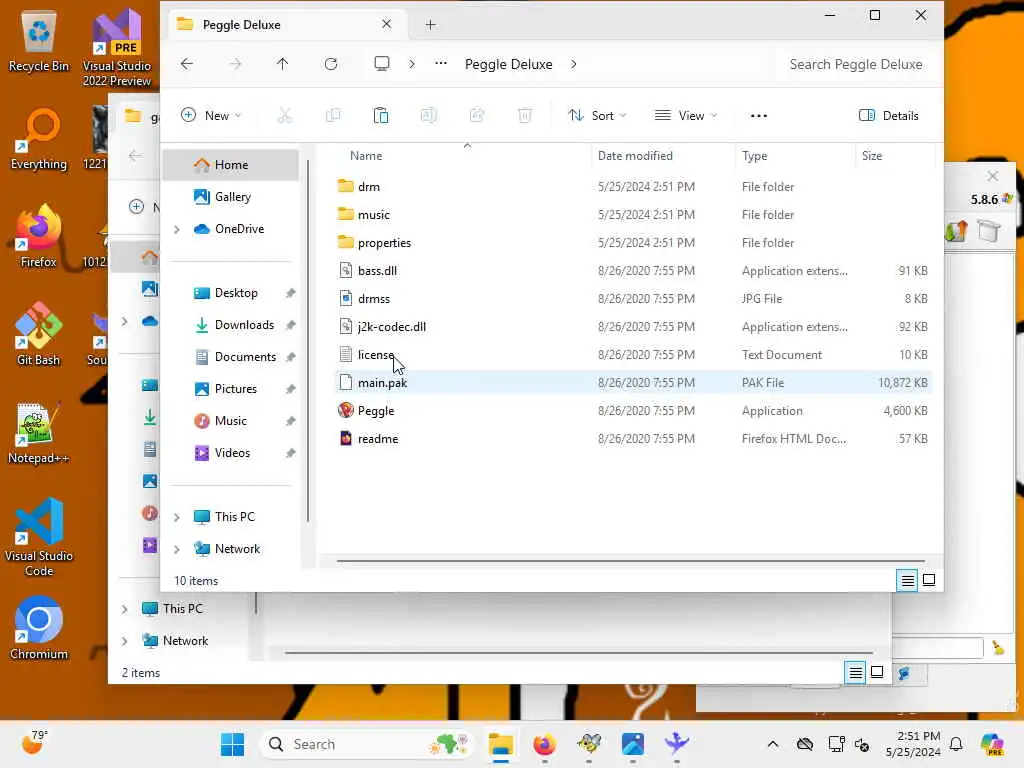Open the Windows Start menu
The height and width of the screenshot is (768, 1024).
click(232, 744)
